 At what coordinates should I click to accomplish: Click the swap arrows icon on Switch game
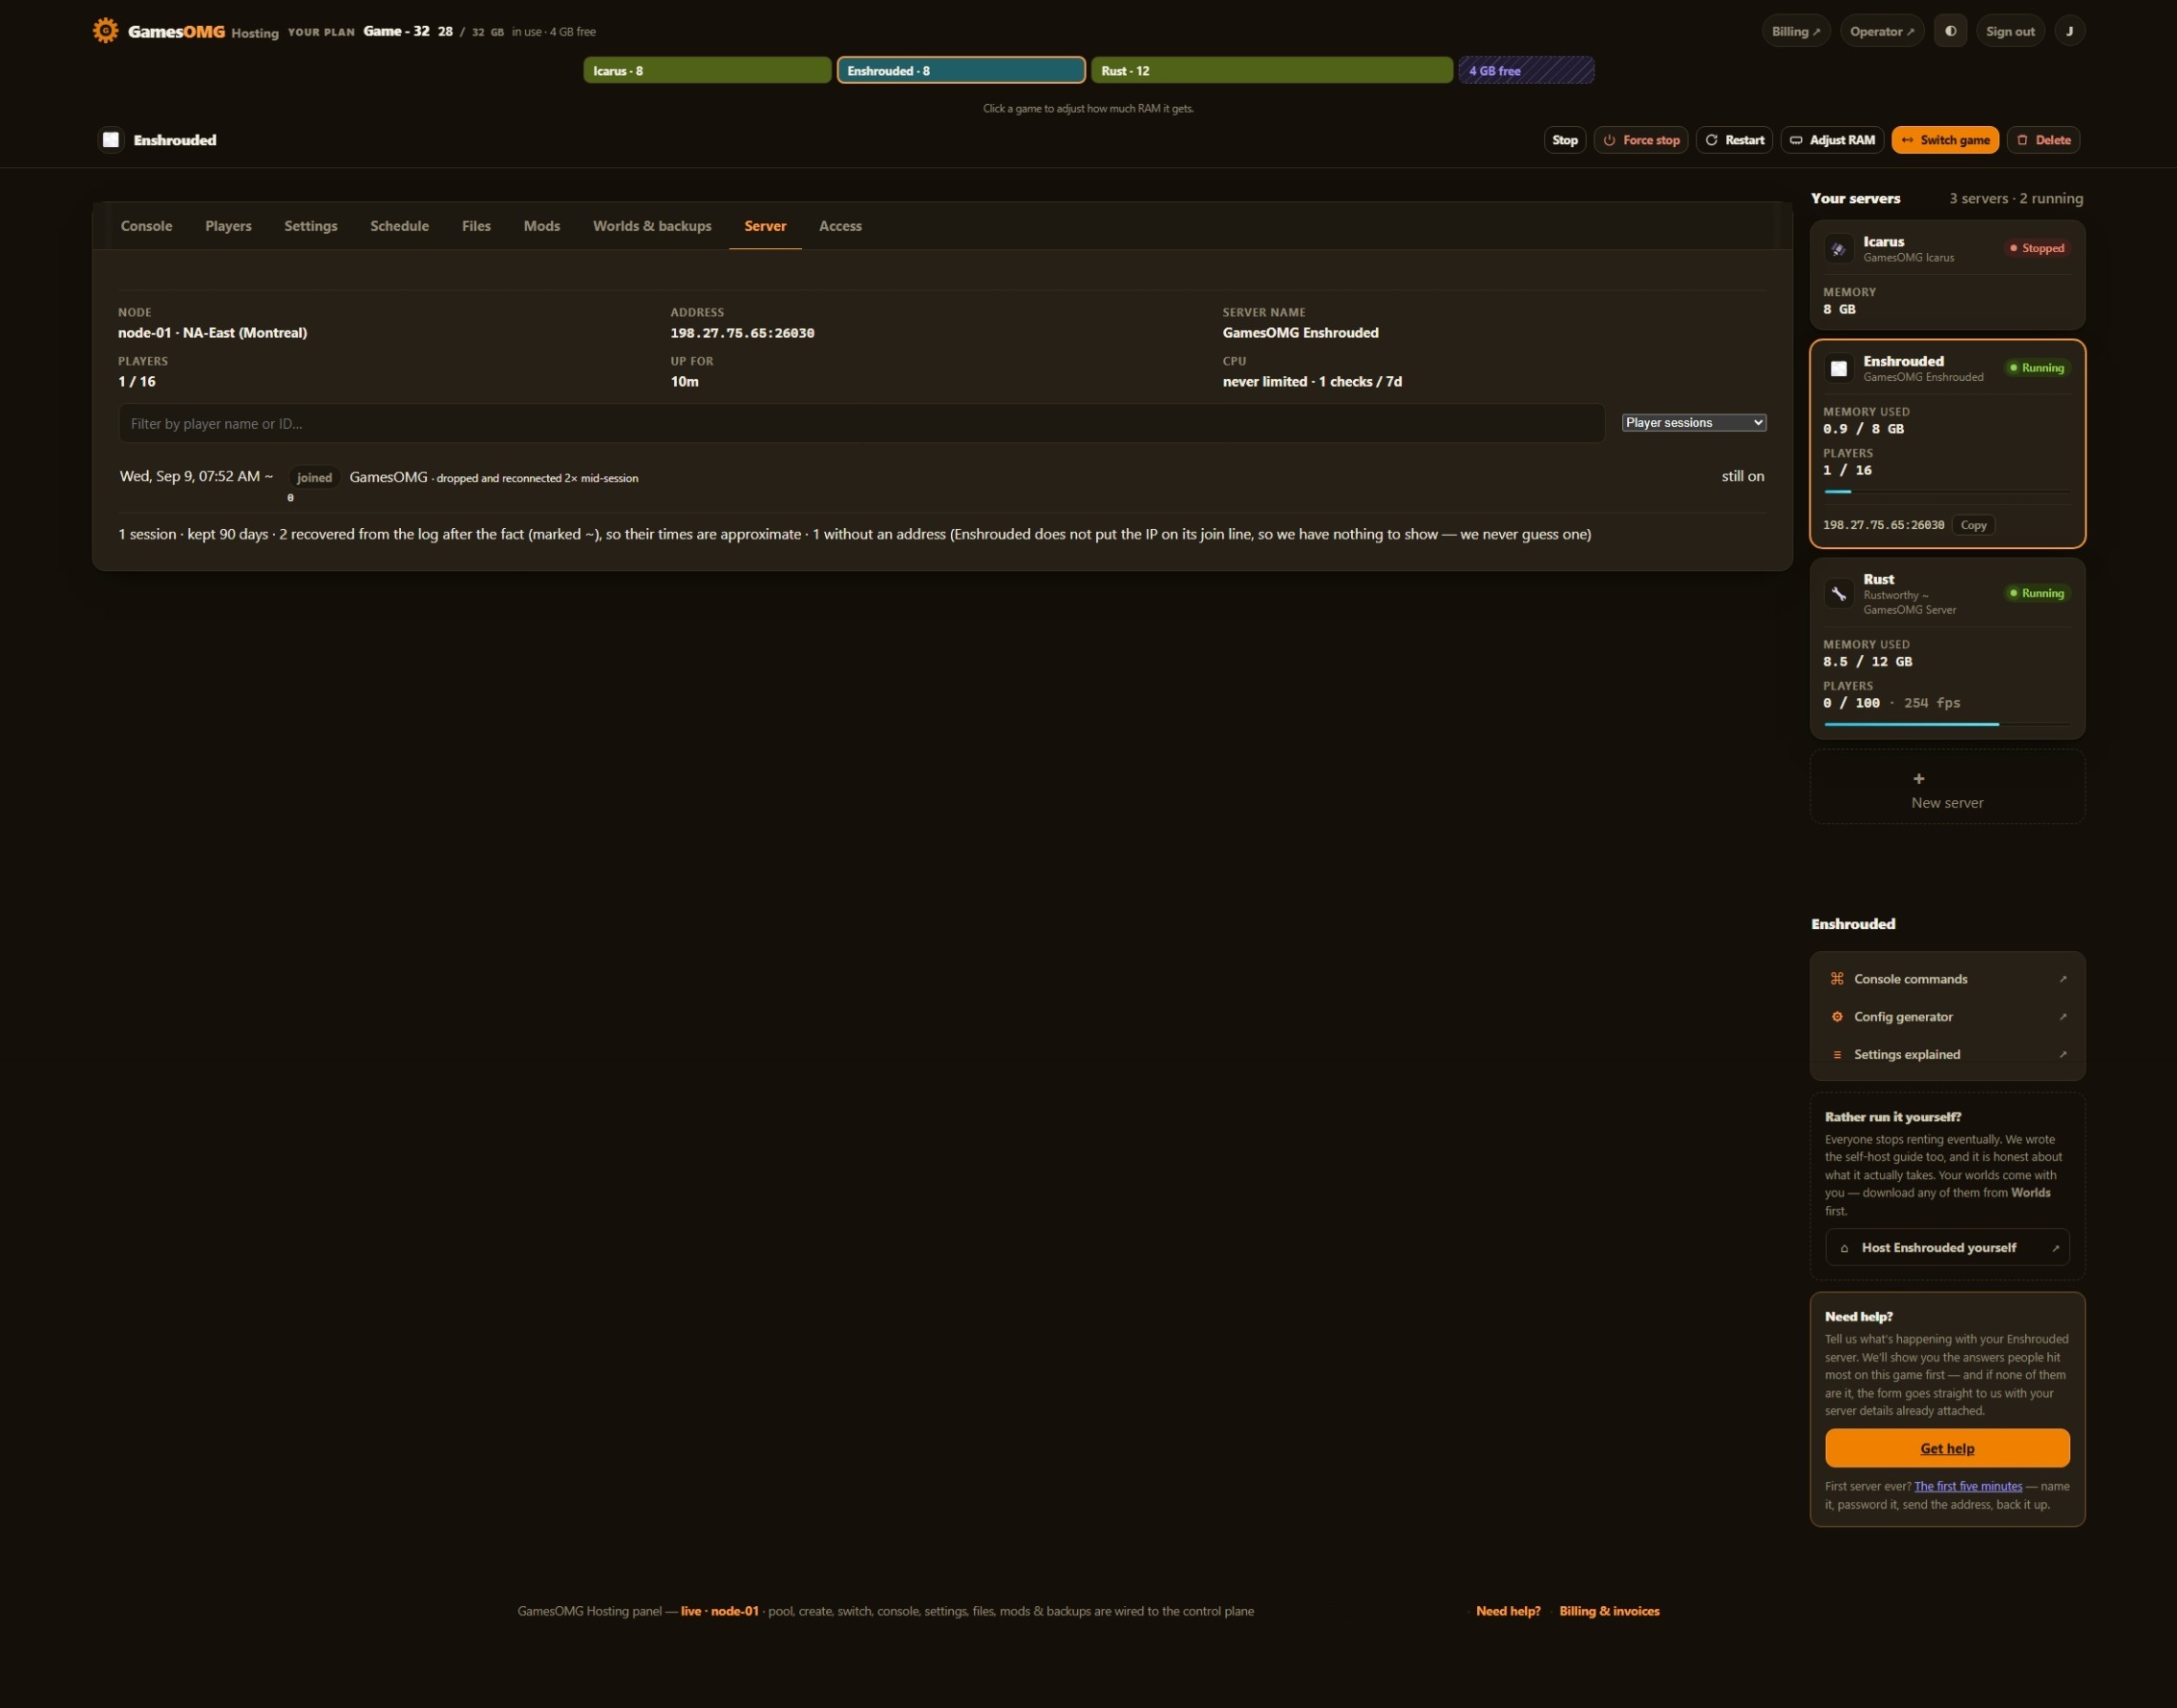(x=1907, y=140)
